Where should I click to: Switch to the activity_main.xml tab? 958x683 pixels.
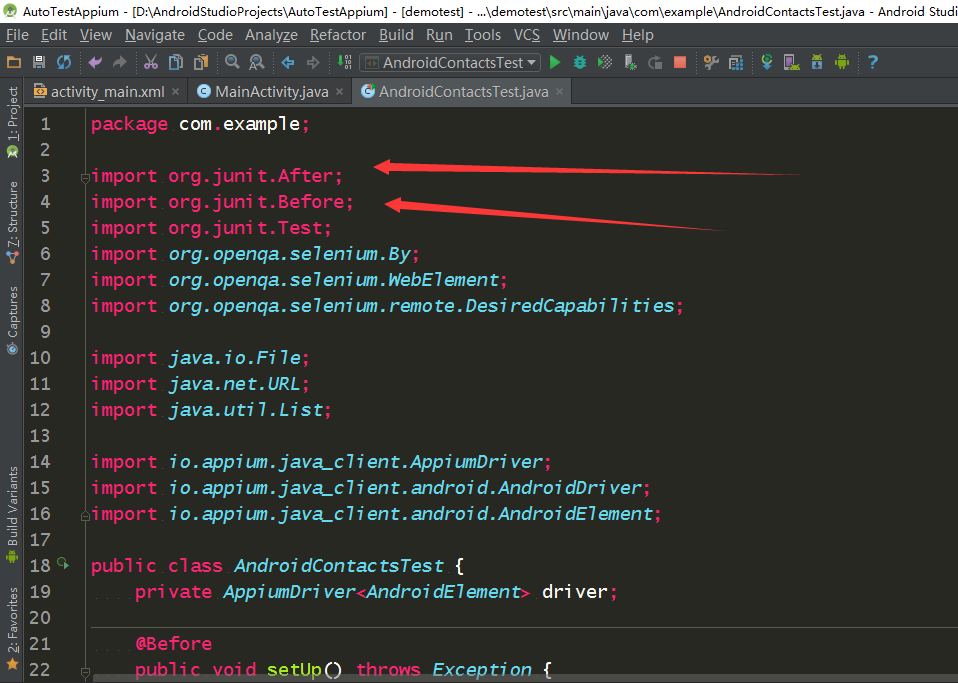(x=108, y=92)
